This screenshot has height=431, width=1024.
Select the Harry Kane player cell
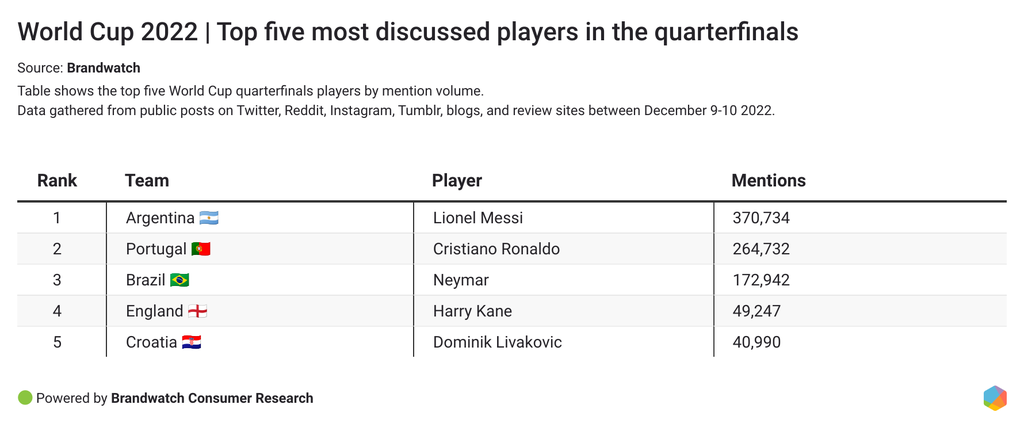tap(472, 311)
